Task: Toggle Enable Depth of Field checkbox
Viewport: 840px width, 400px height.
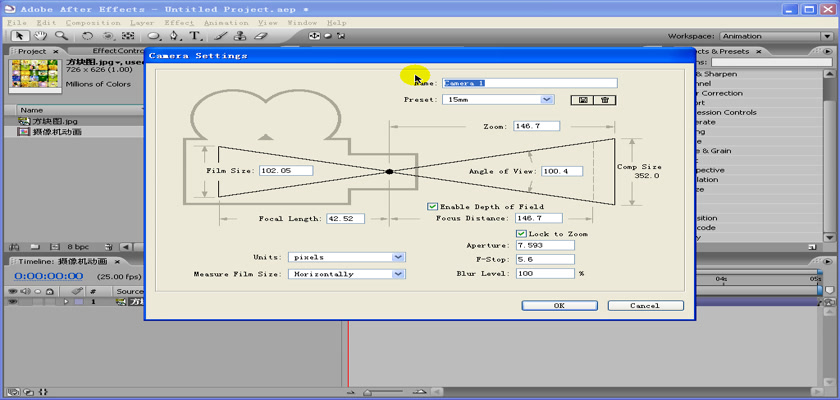Action: point(432,207)
